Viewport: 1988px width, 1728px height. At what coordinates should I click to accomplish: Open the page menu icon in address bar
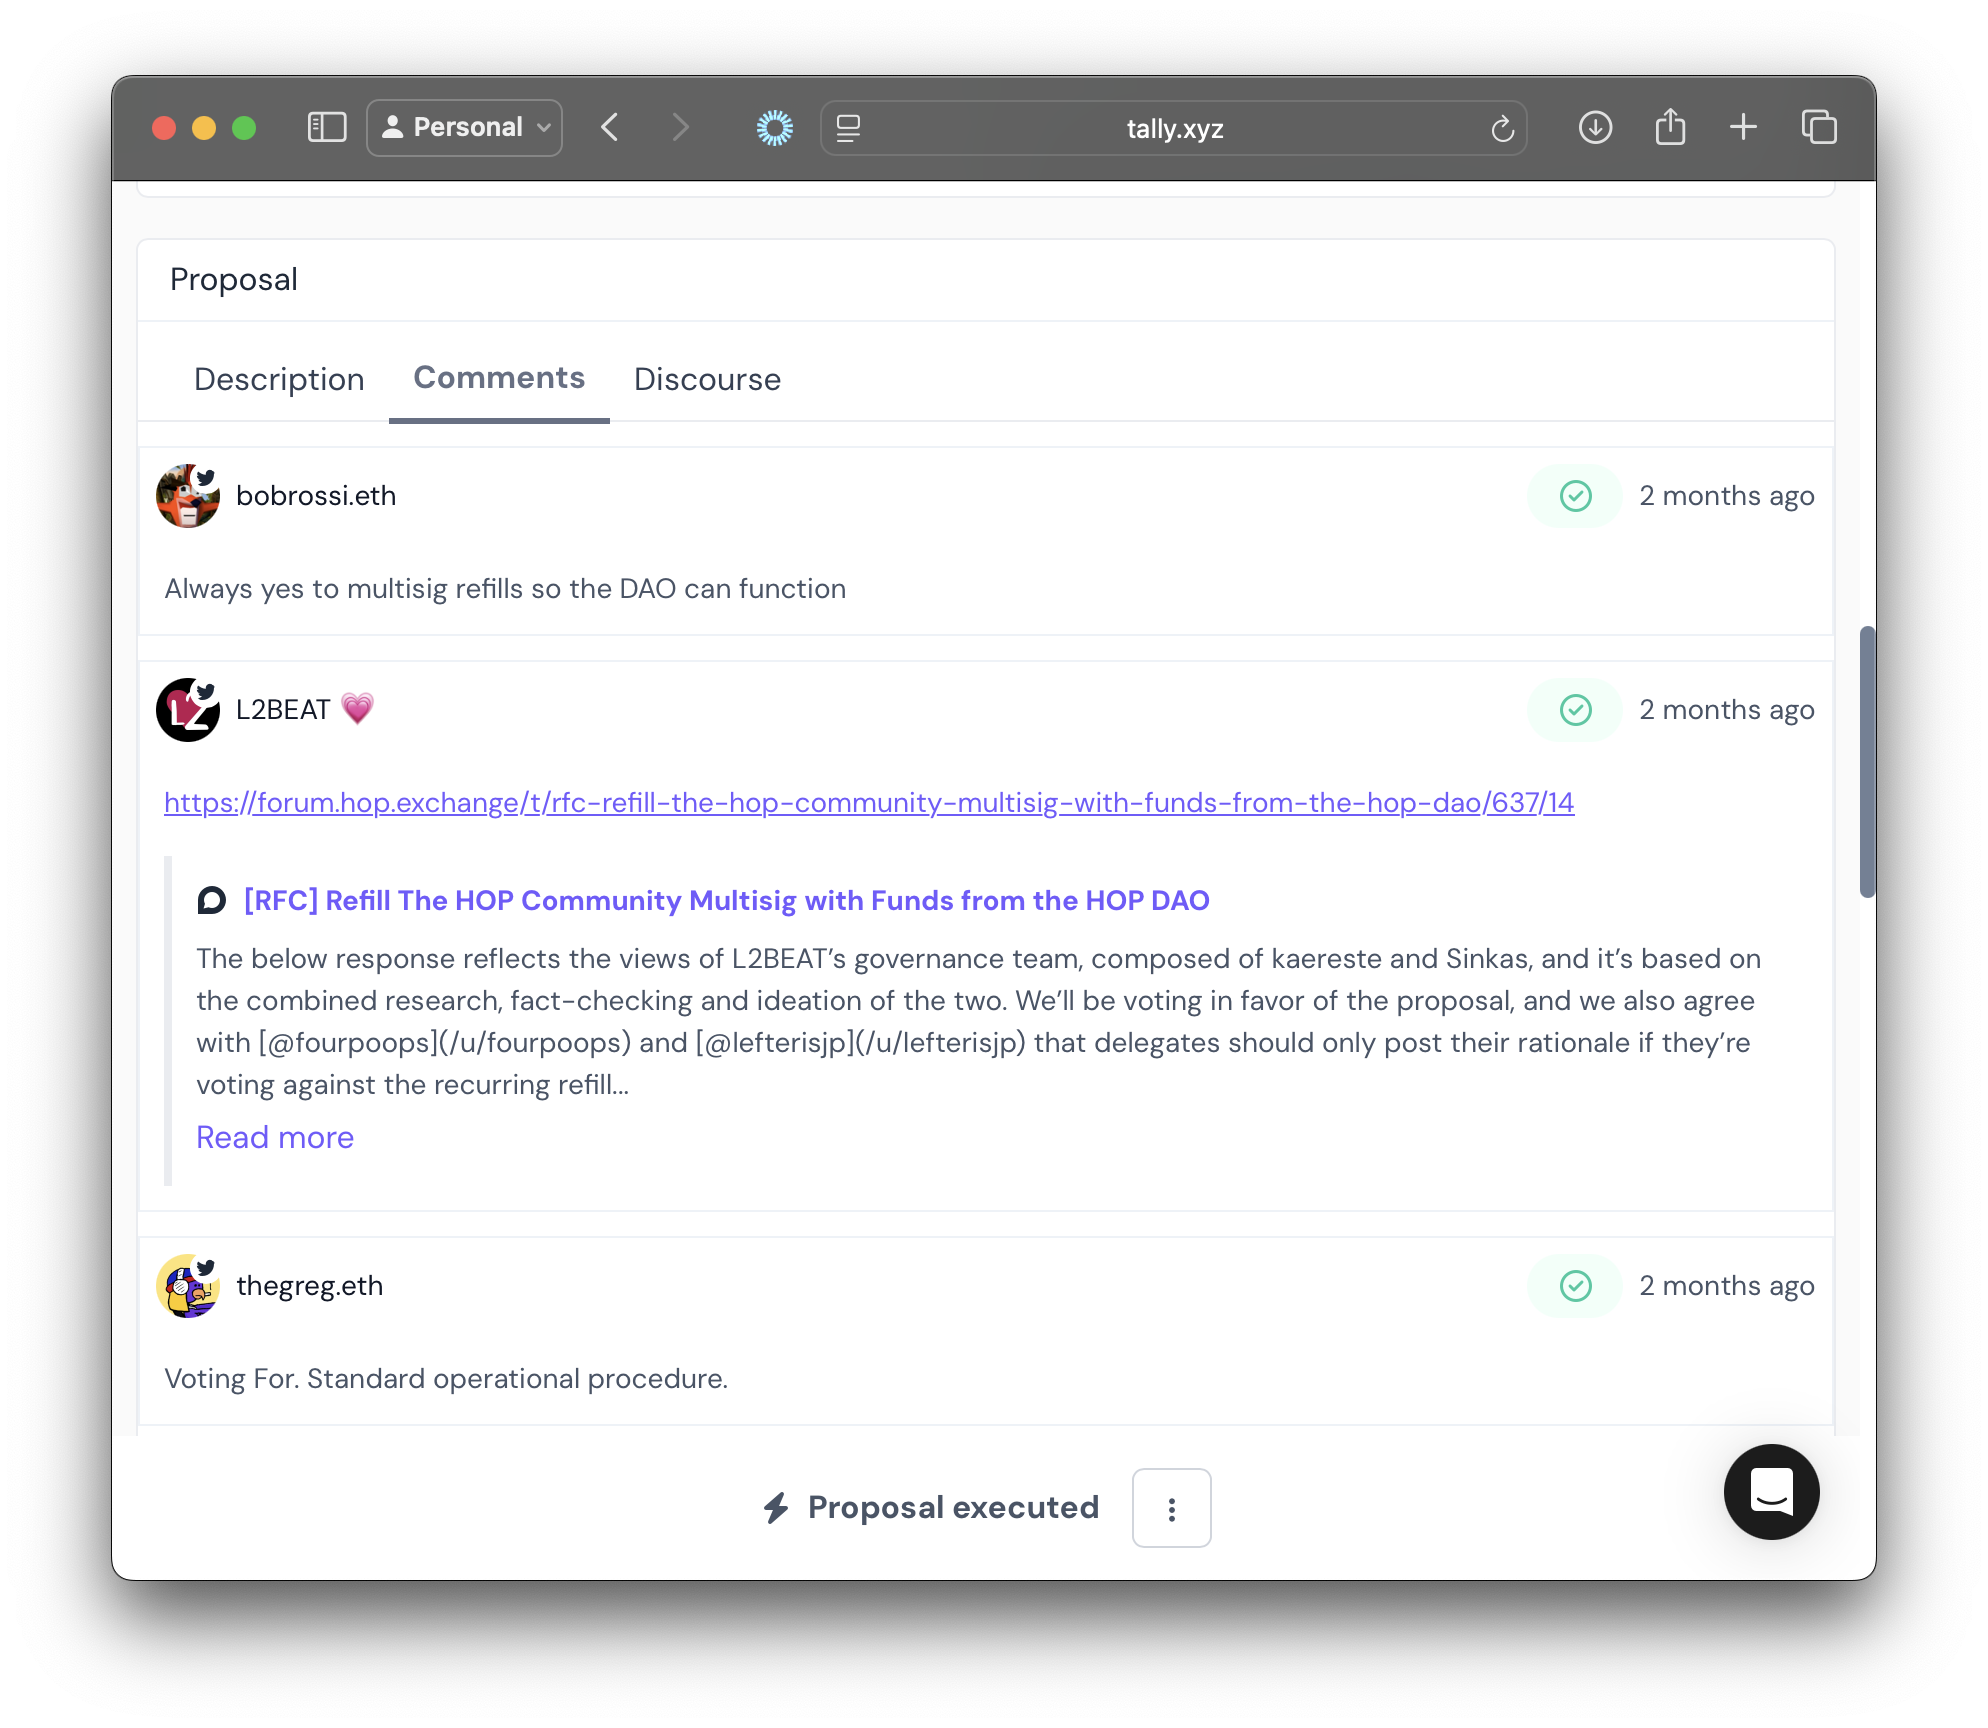tap(848, 128)
